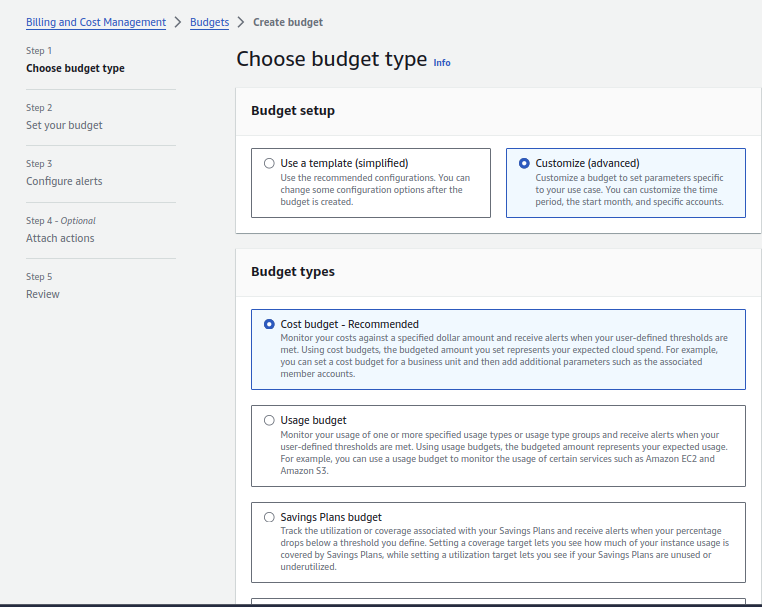Click the Create budget breadcrumb text
Screen dimensions: 762x607
[288, 22]
